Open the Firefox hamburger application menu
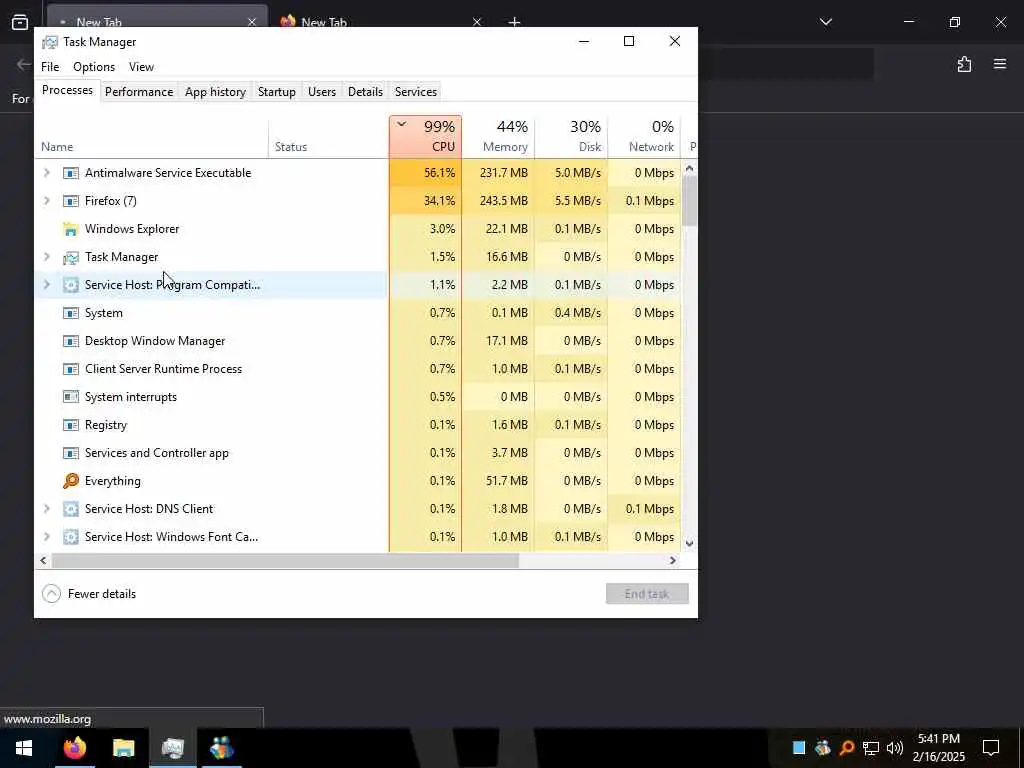The width and height of the screenshot is (1024, 768). (x=1000, y=64)
